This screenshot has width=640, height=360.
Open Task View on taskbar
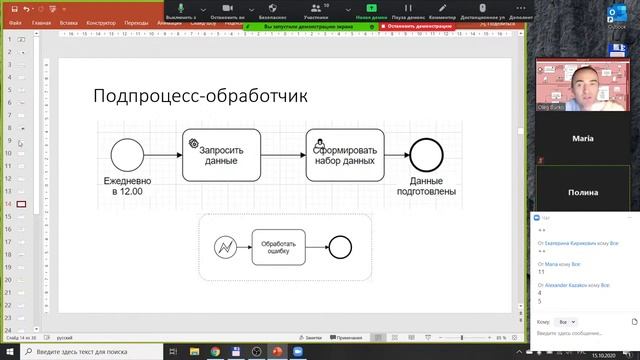point(173,351)
